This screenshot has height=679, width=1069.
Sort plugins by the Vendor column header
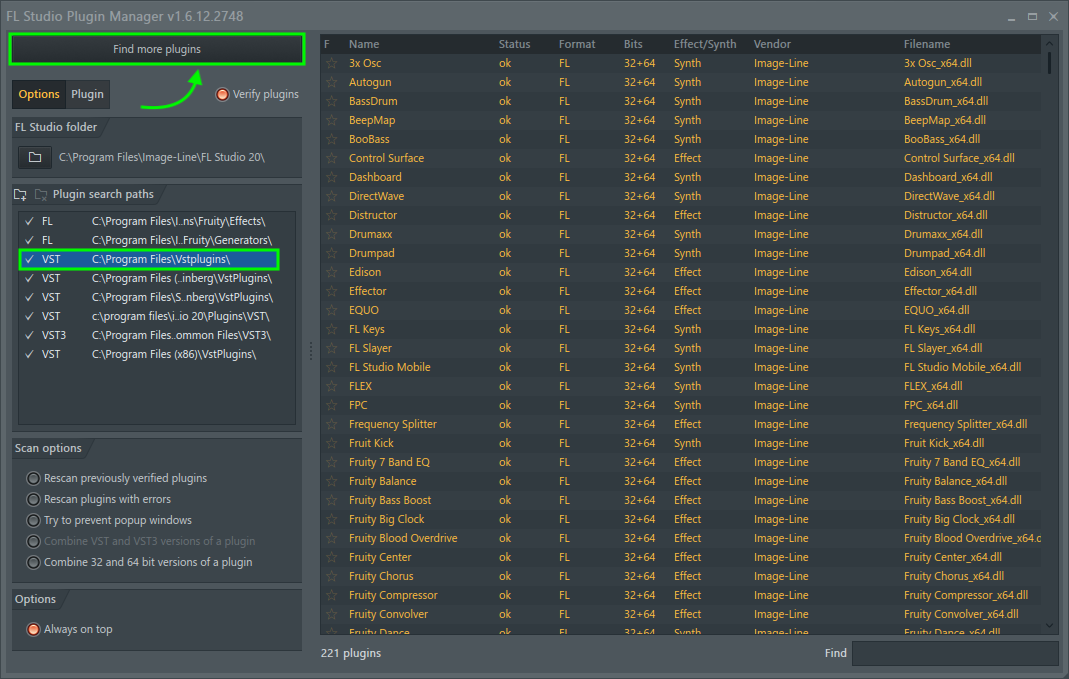point(772,44)
